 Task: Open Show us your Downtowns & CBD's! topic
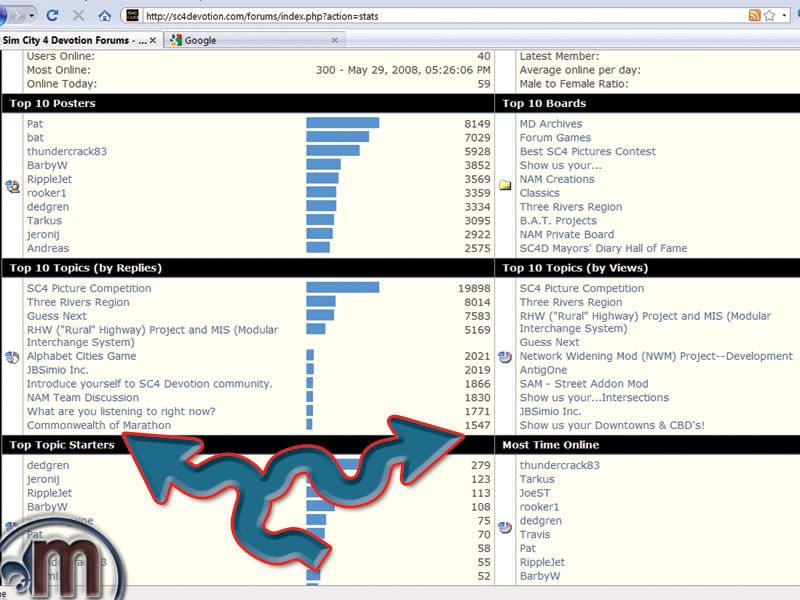tap(612, 425)
